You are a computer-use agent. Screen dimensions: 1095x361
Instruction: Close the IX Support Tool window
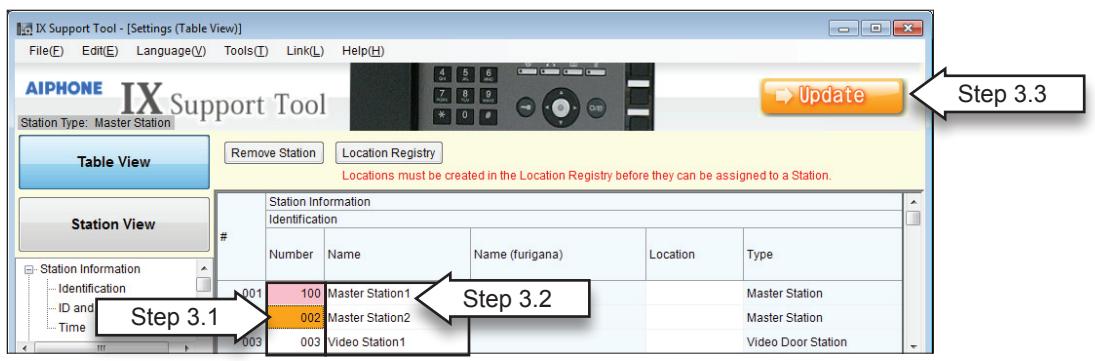pos(907,29)
